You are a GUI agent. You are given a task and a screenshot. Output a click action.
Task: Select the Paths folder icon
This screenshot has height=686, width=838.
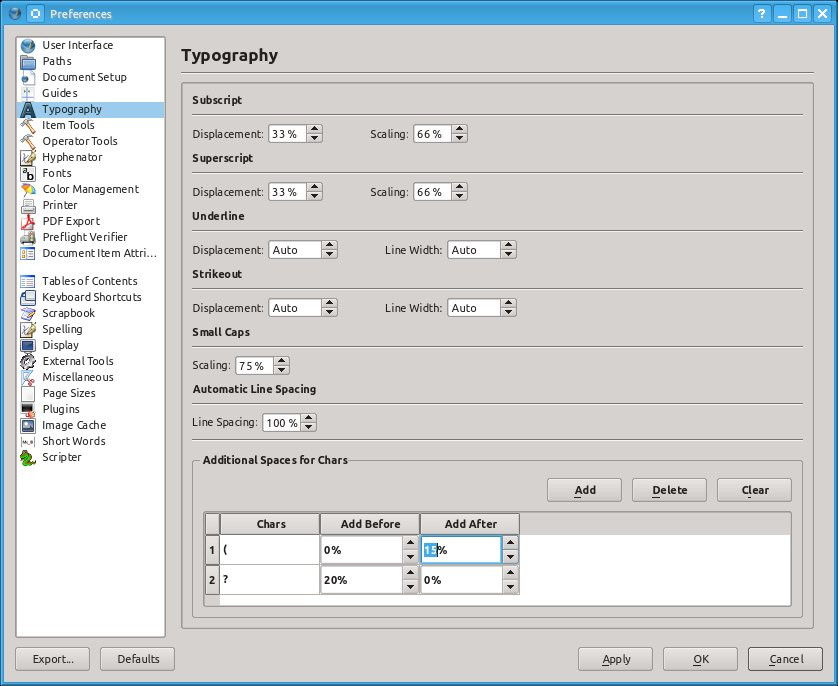point(28,61)
